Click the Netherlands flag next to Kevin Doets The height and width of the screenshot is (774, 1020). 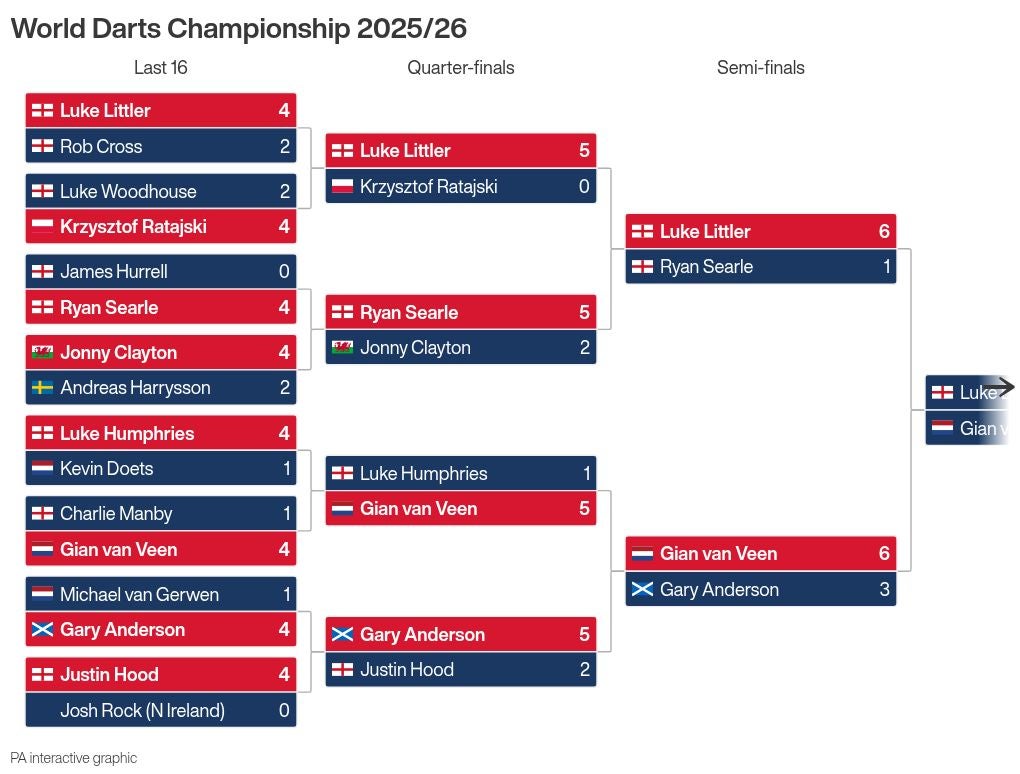click(42, 468)
